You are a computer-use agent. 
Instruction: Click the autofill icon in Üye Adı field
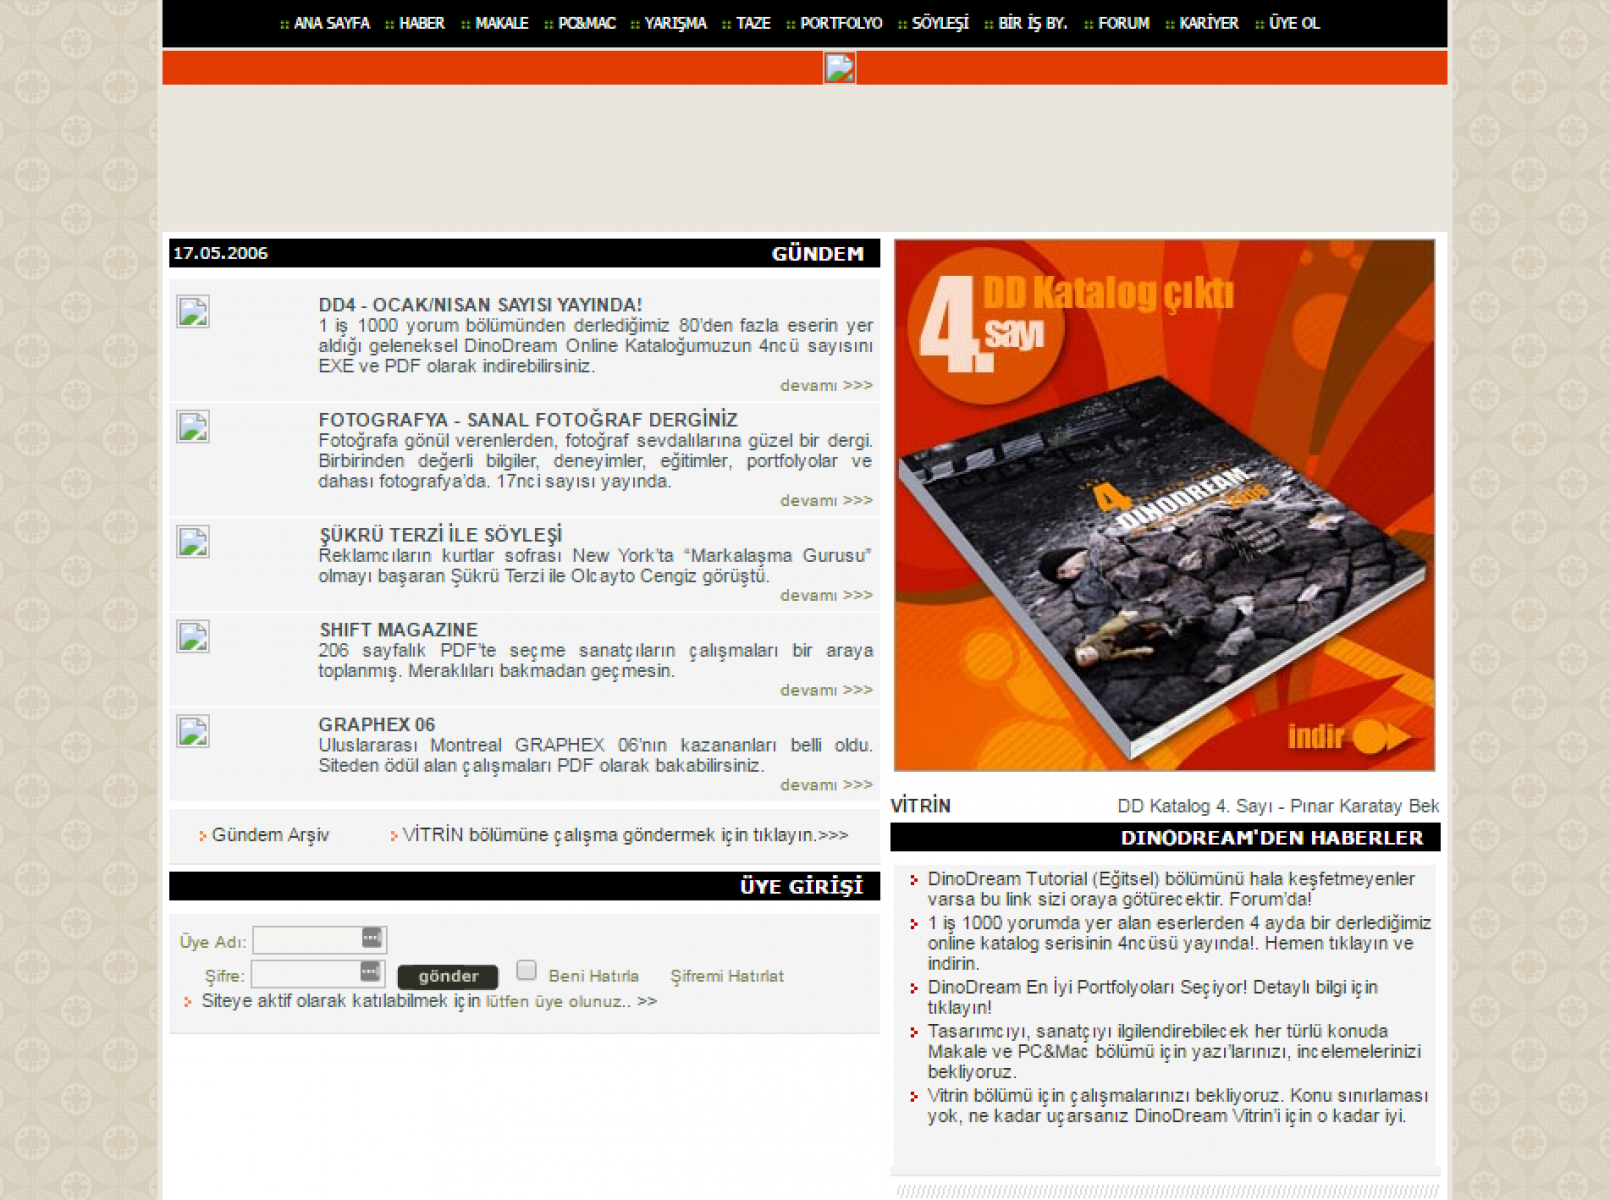click(x=371, y=938)
